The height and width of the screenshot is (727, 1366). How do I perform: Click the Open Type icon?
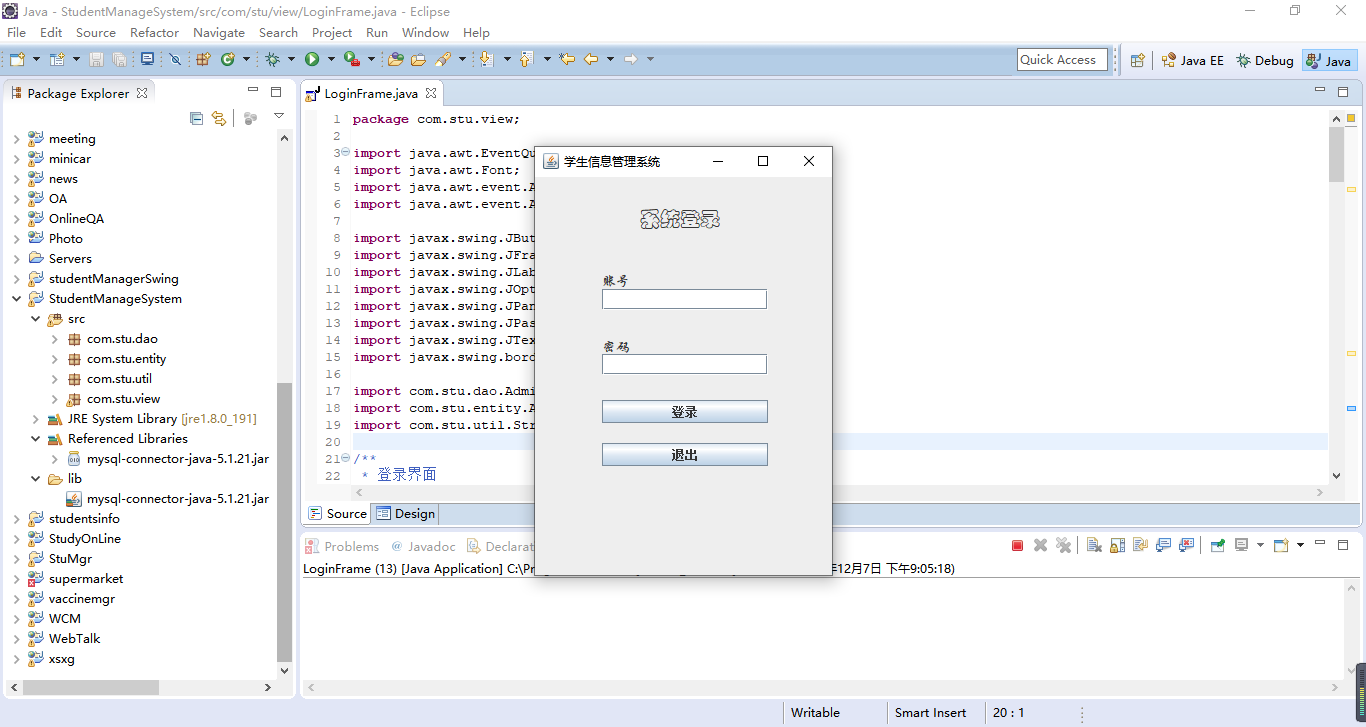(395, 59)
